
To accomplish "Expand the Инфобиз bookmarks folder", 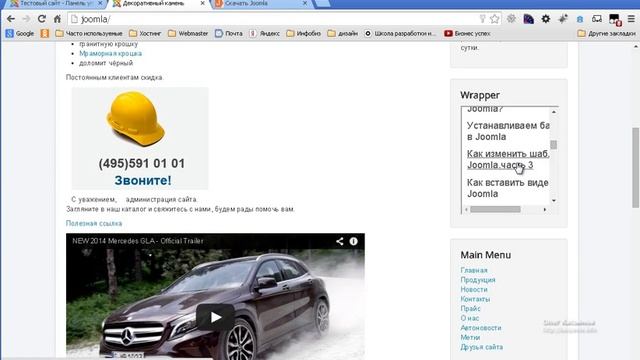I will [303, 33].
